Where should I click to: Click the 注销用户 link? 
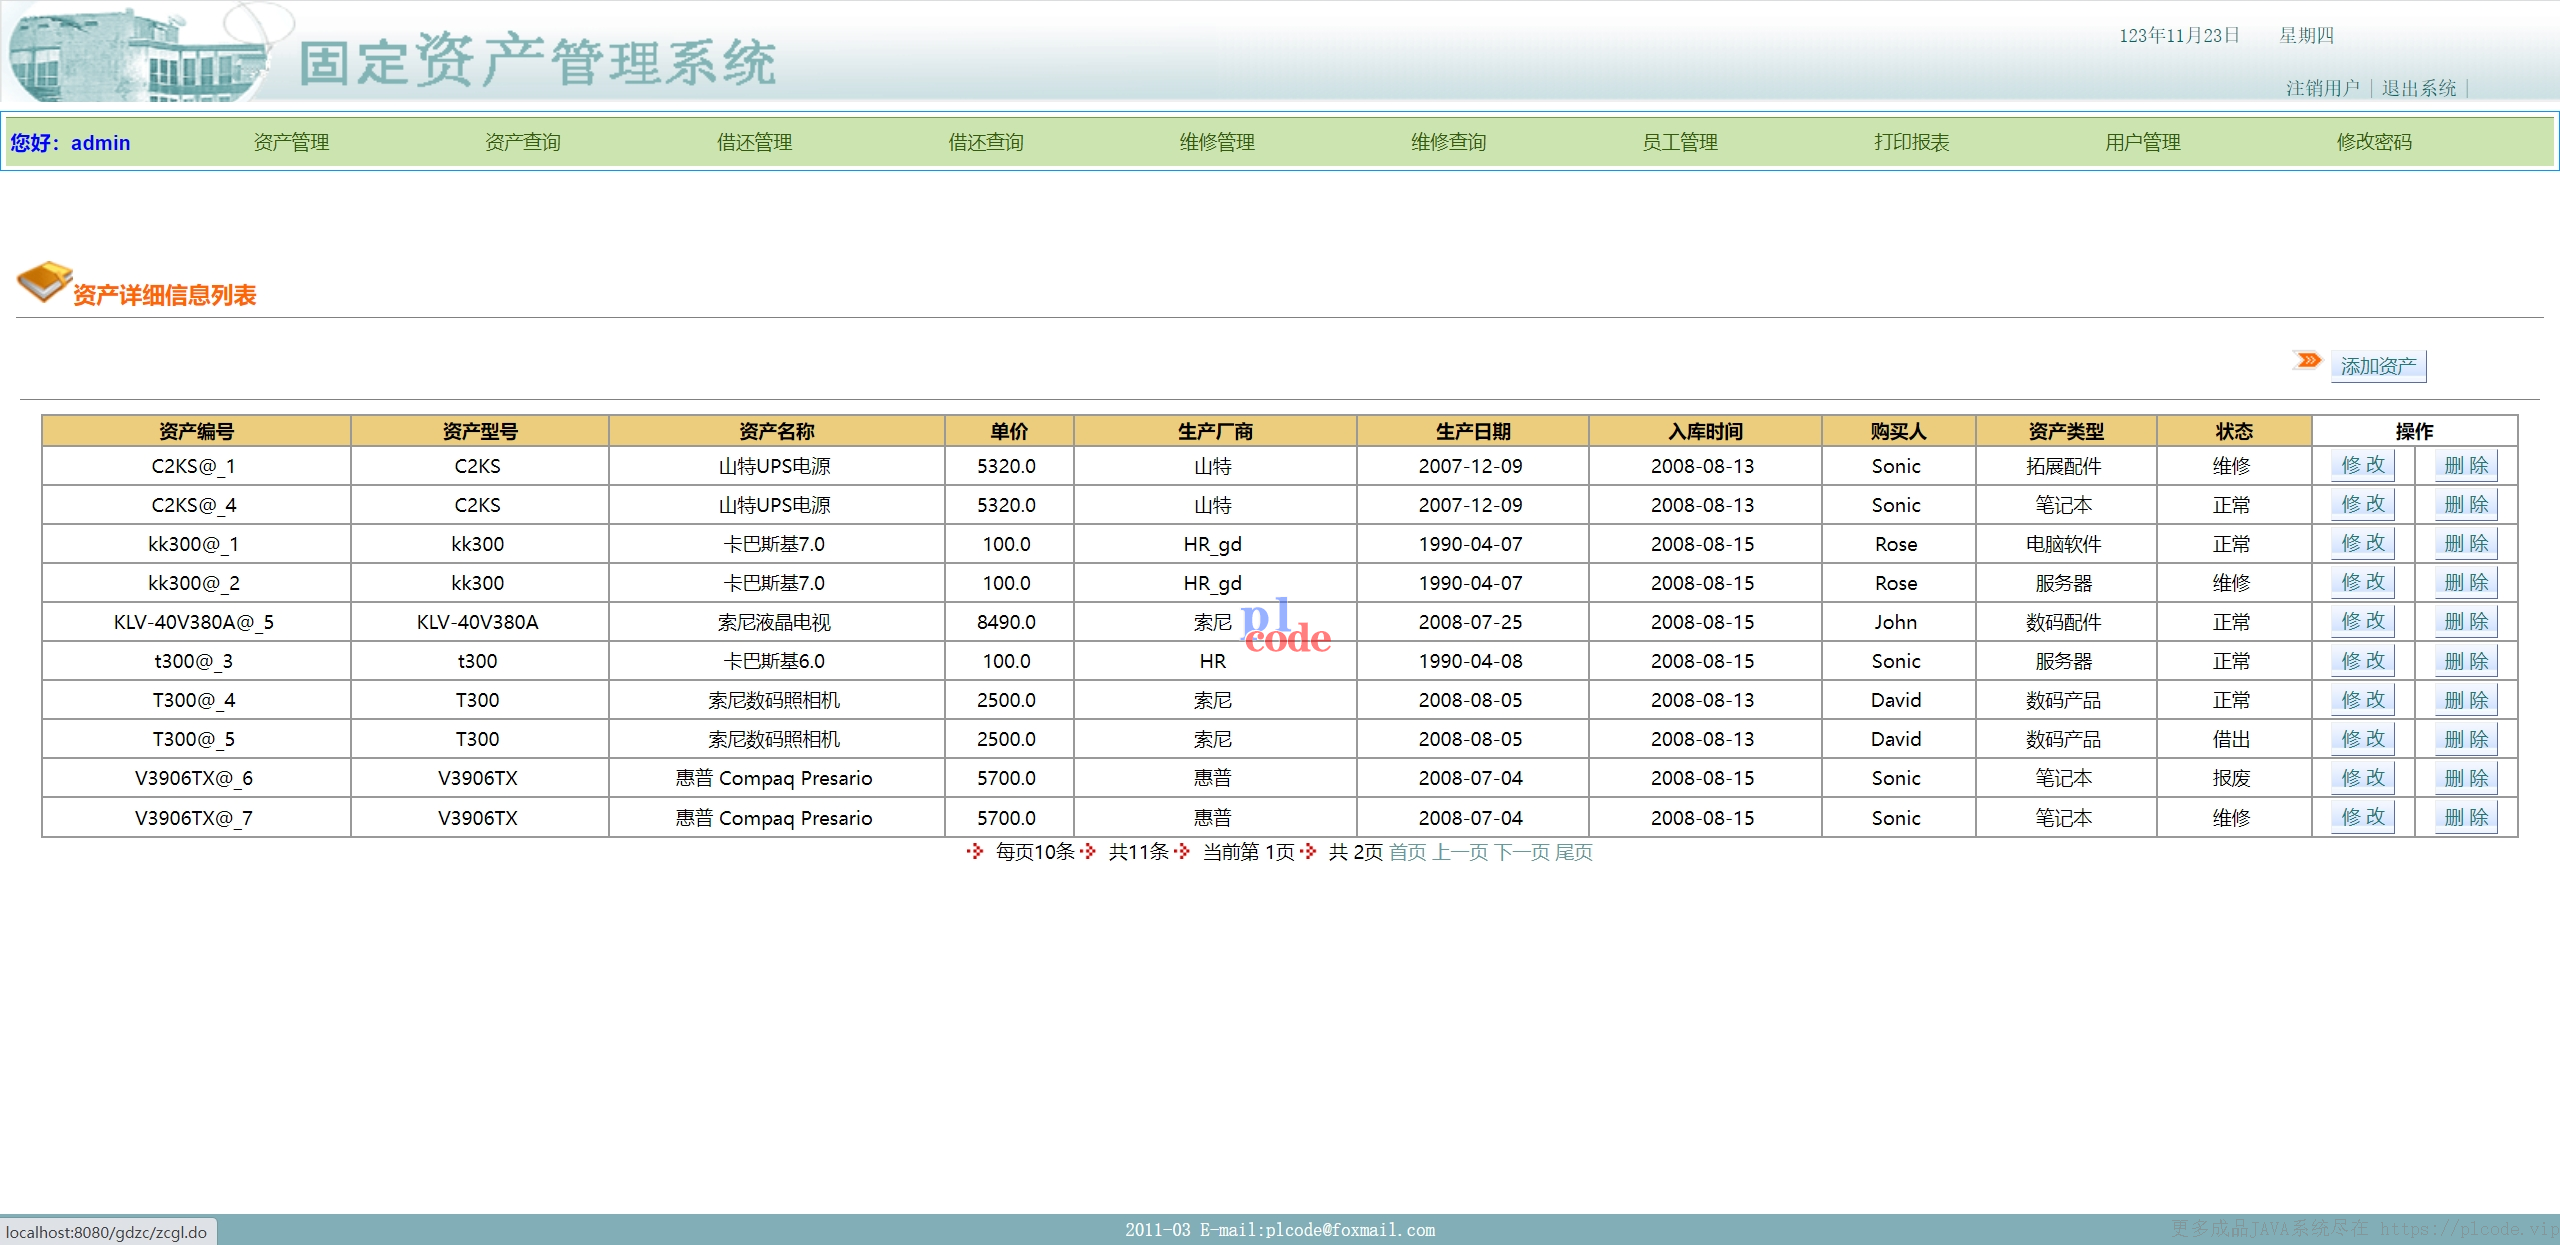point(2322,88)
